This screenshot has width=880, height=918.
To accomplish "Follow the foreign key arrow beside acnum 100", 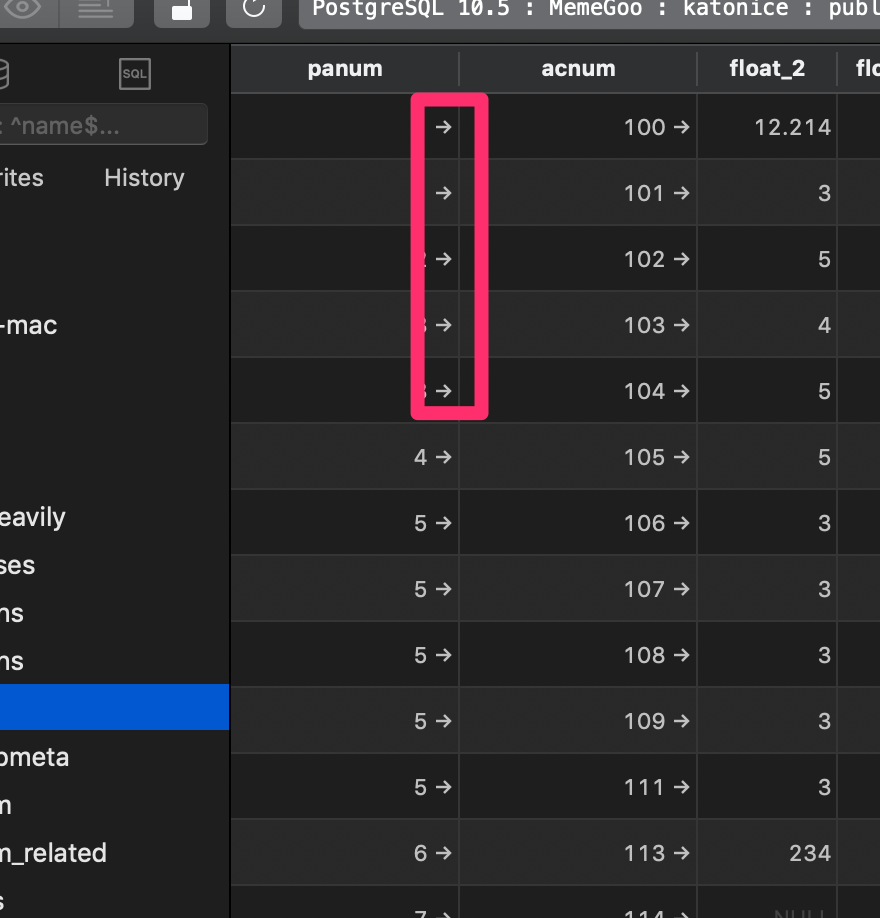I will [683, 127].
